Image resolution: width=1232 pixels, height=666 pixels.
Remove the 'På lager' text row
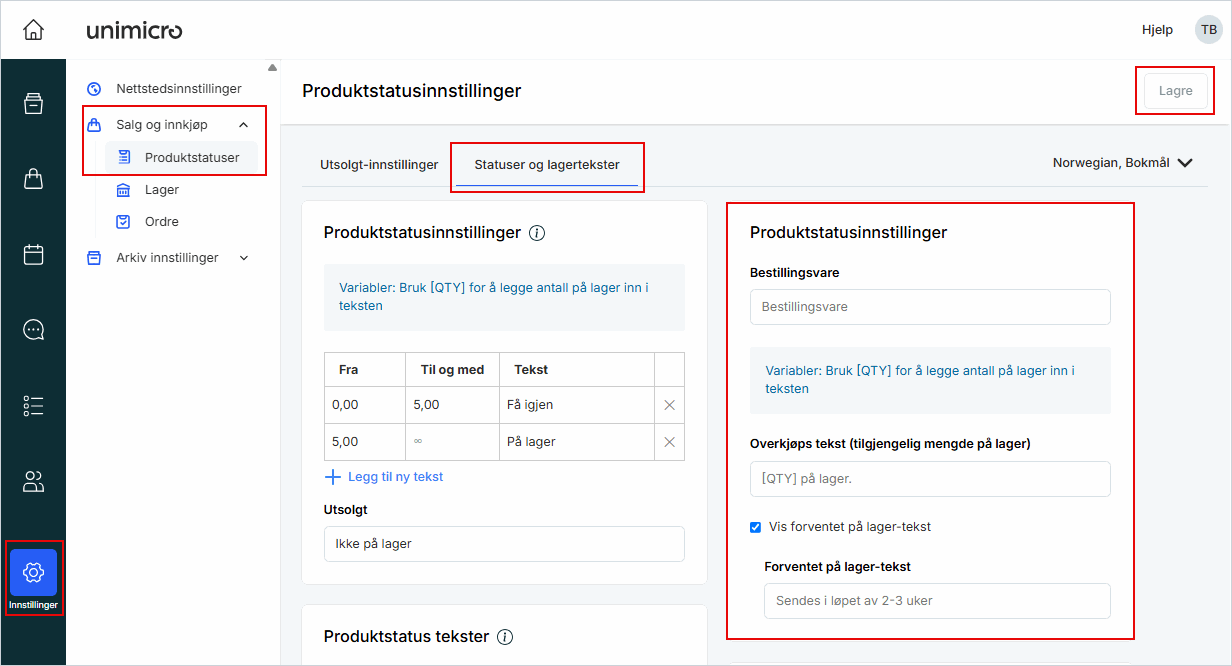point(669,442)
